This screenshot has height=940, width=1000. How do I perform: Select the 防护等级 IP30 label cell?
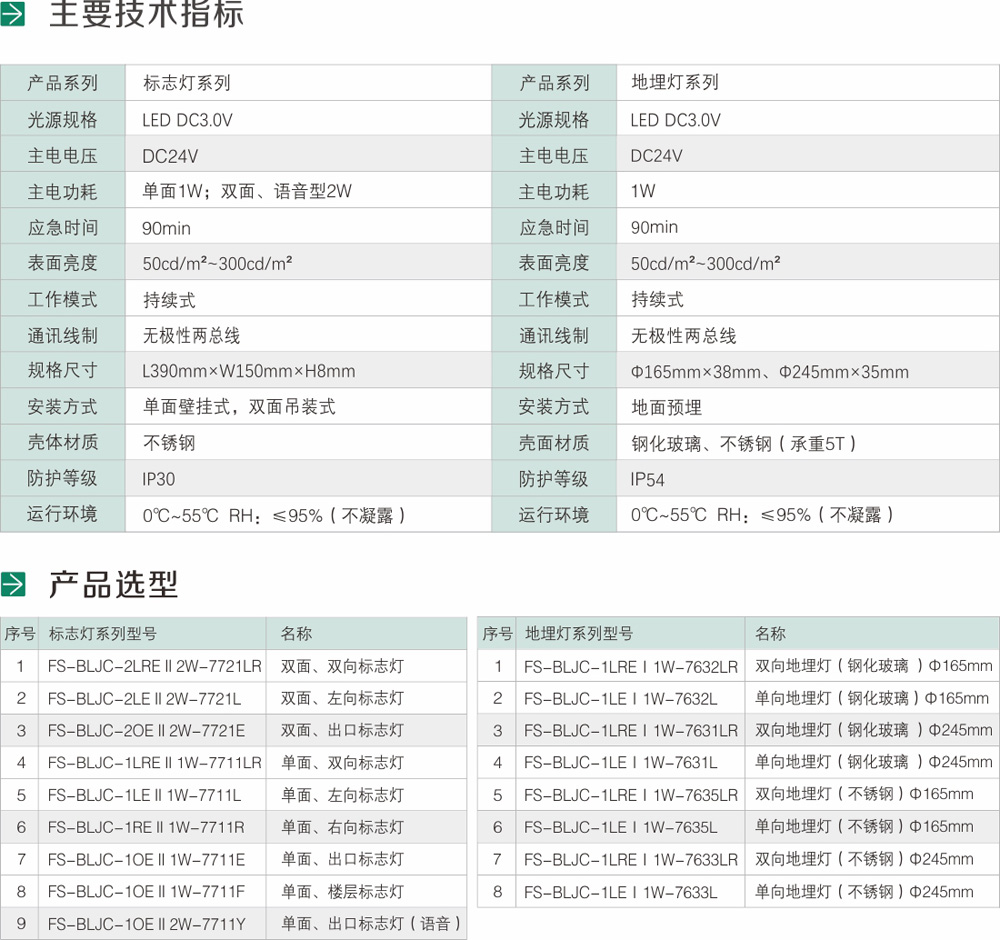point(62,478)
